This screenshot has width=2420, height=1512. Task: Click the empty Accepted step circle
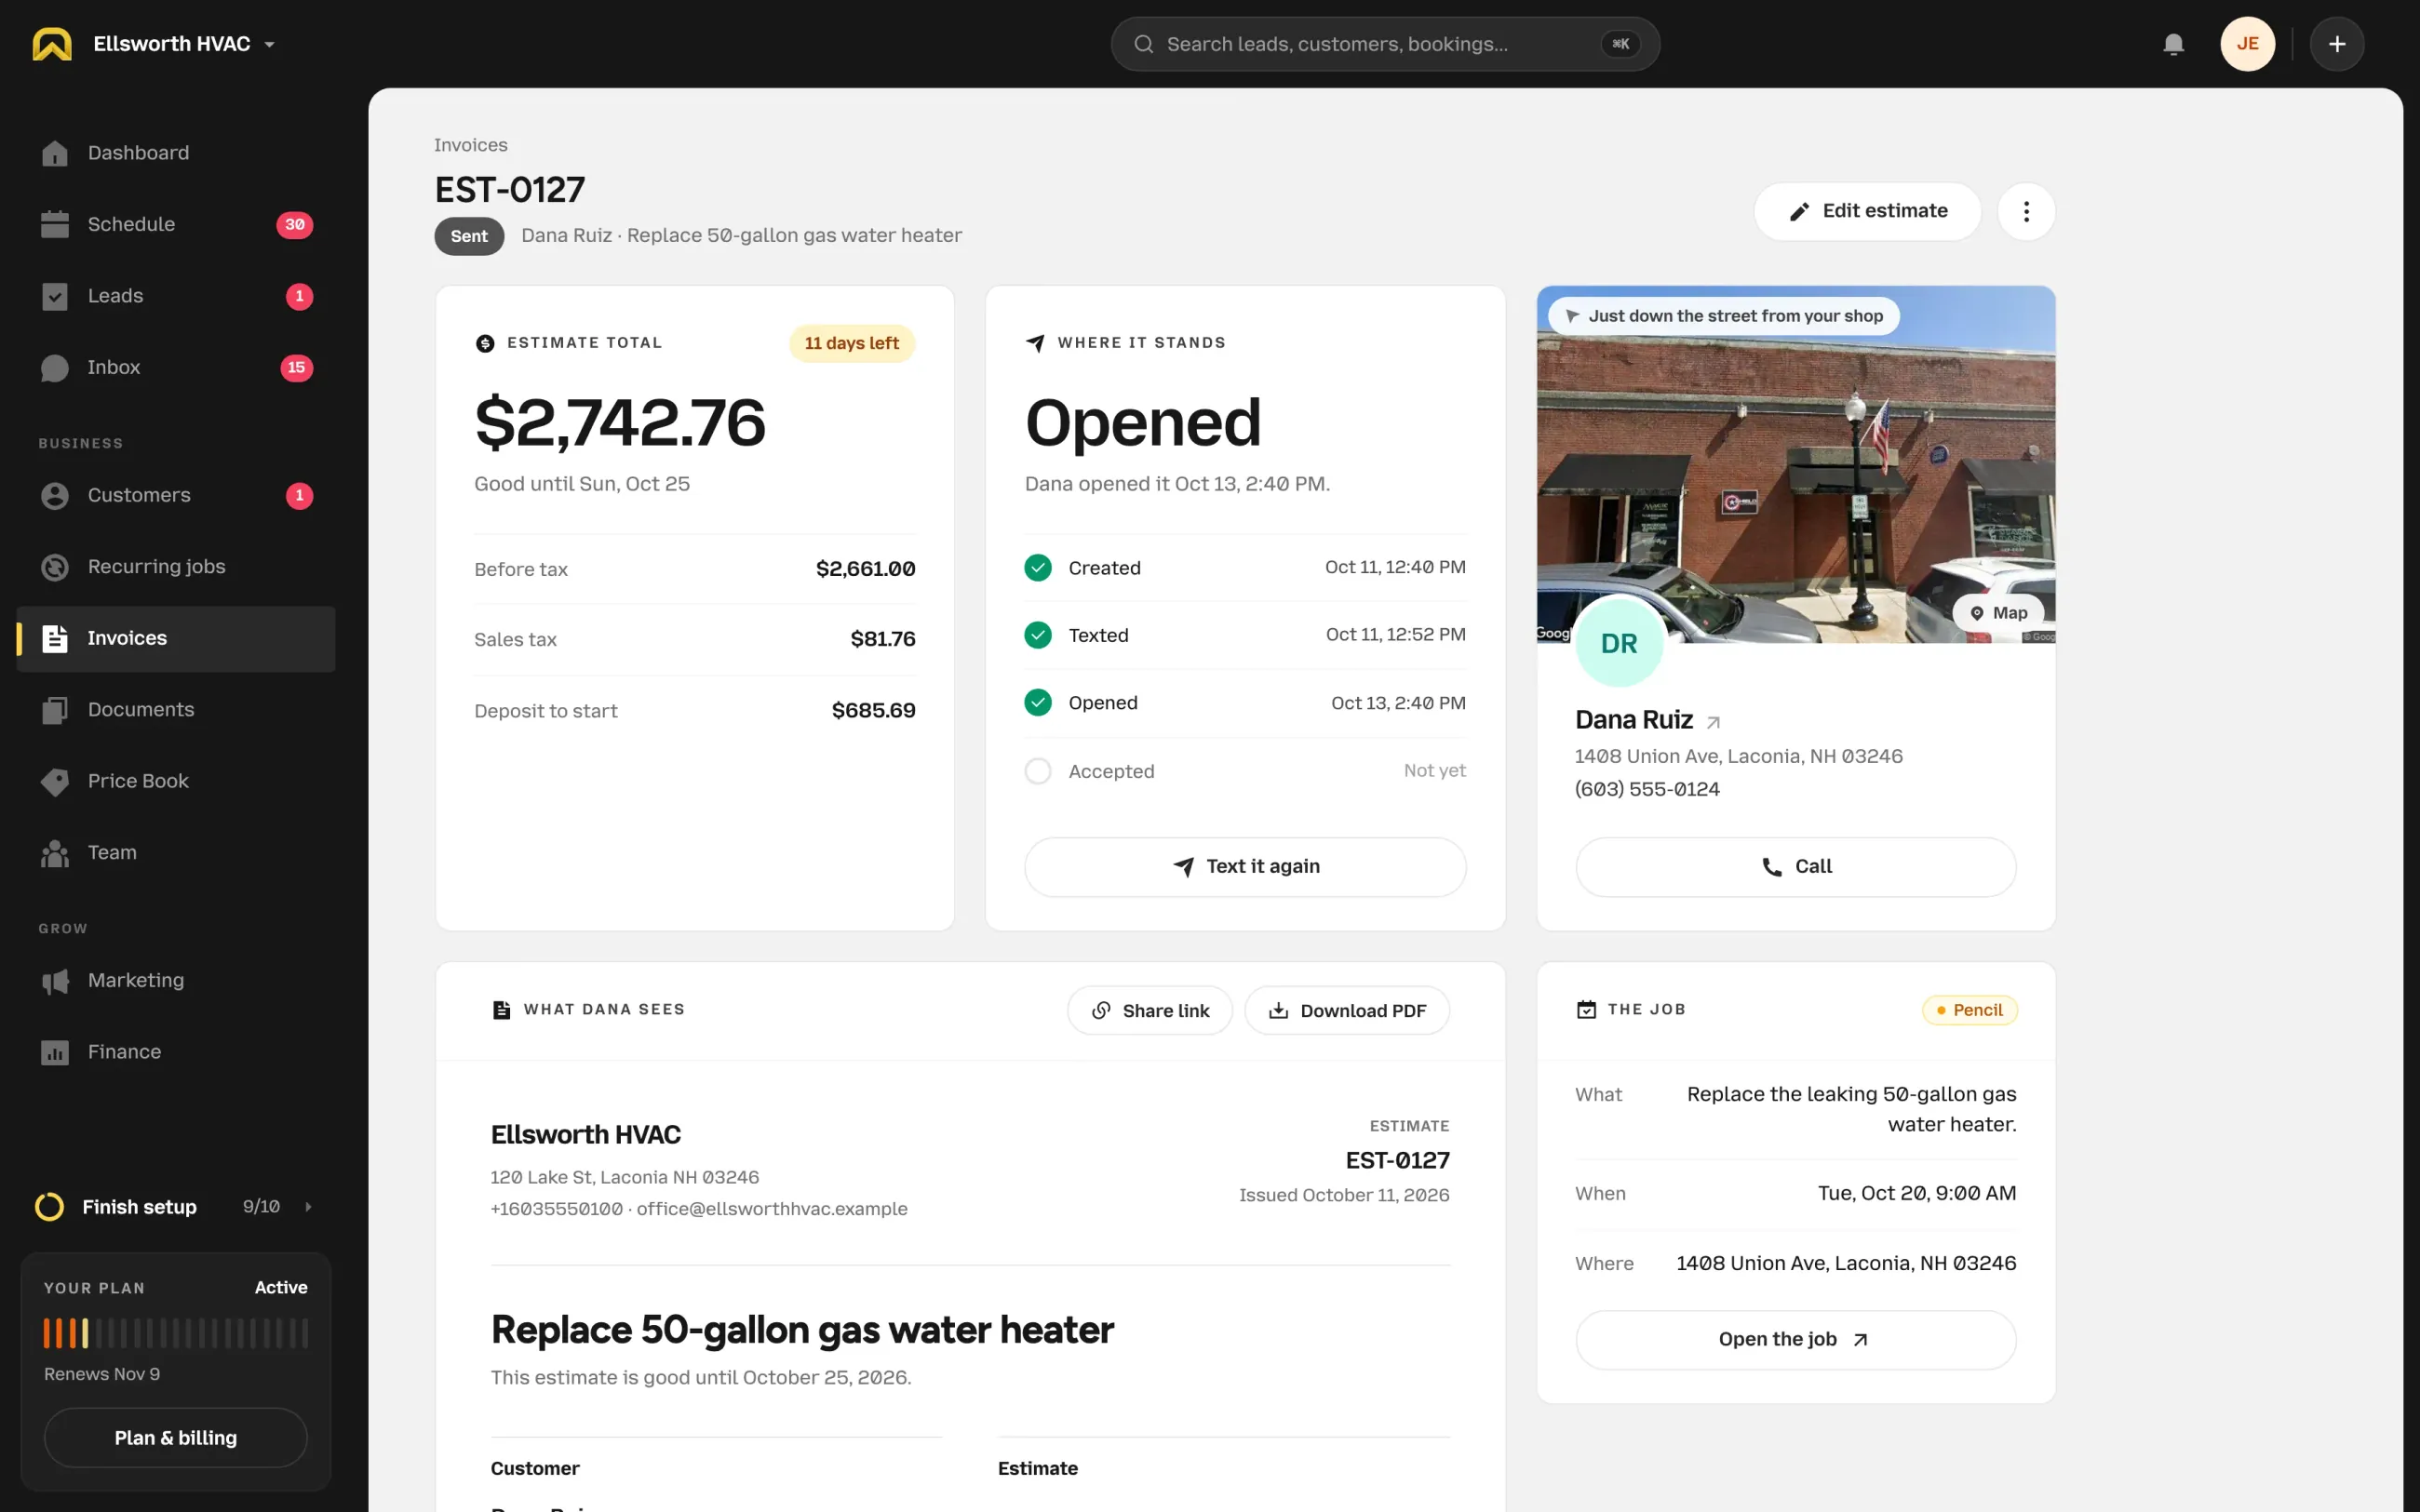1038,771
